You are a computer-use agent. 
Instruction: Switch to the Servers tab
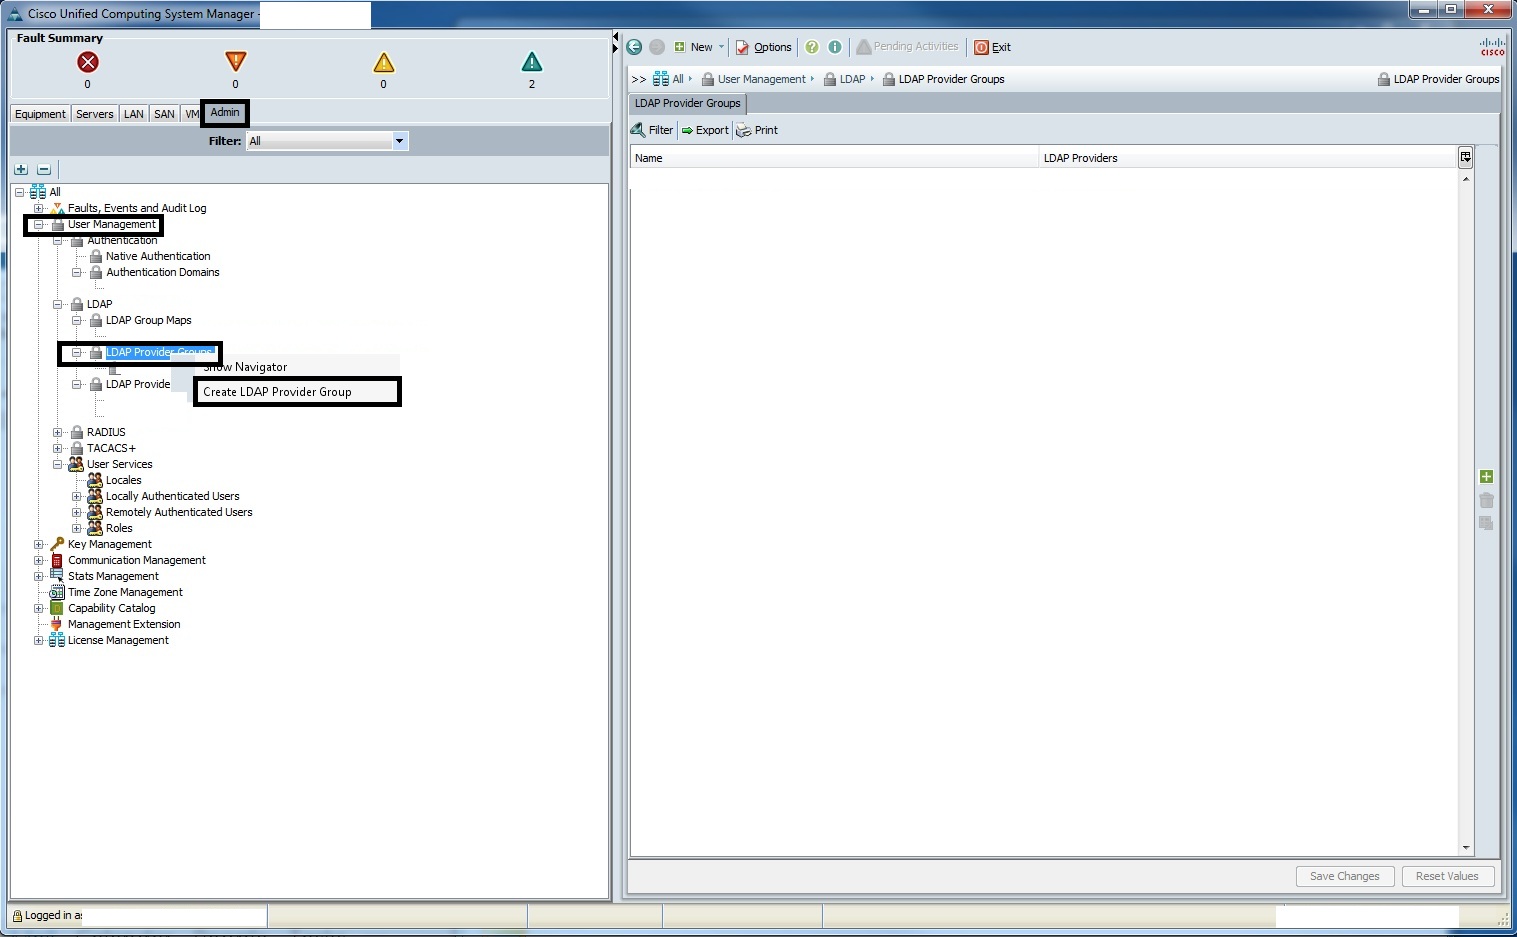coord(95,114)
